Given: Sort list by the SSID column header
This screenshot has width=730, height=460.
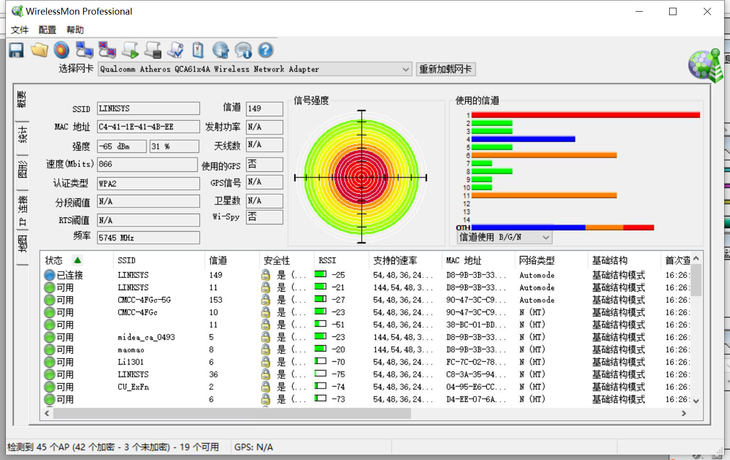Looking at the screenshot, I should [158, 260].
